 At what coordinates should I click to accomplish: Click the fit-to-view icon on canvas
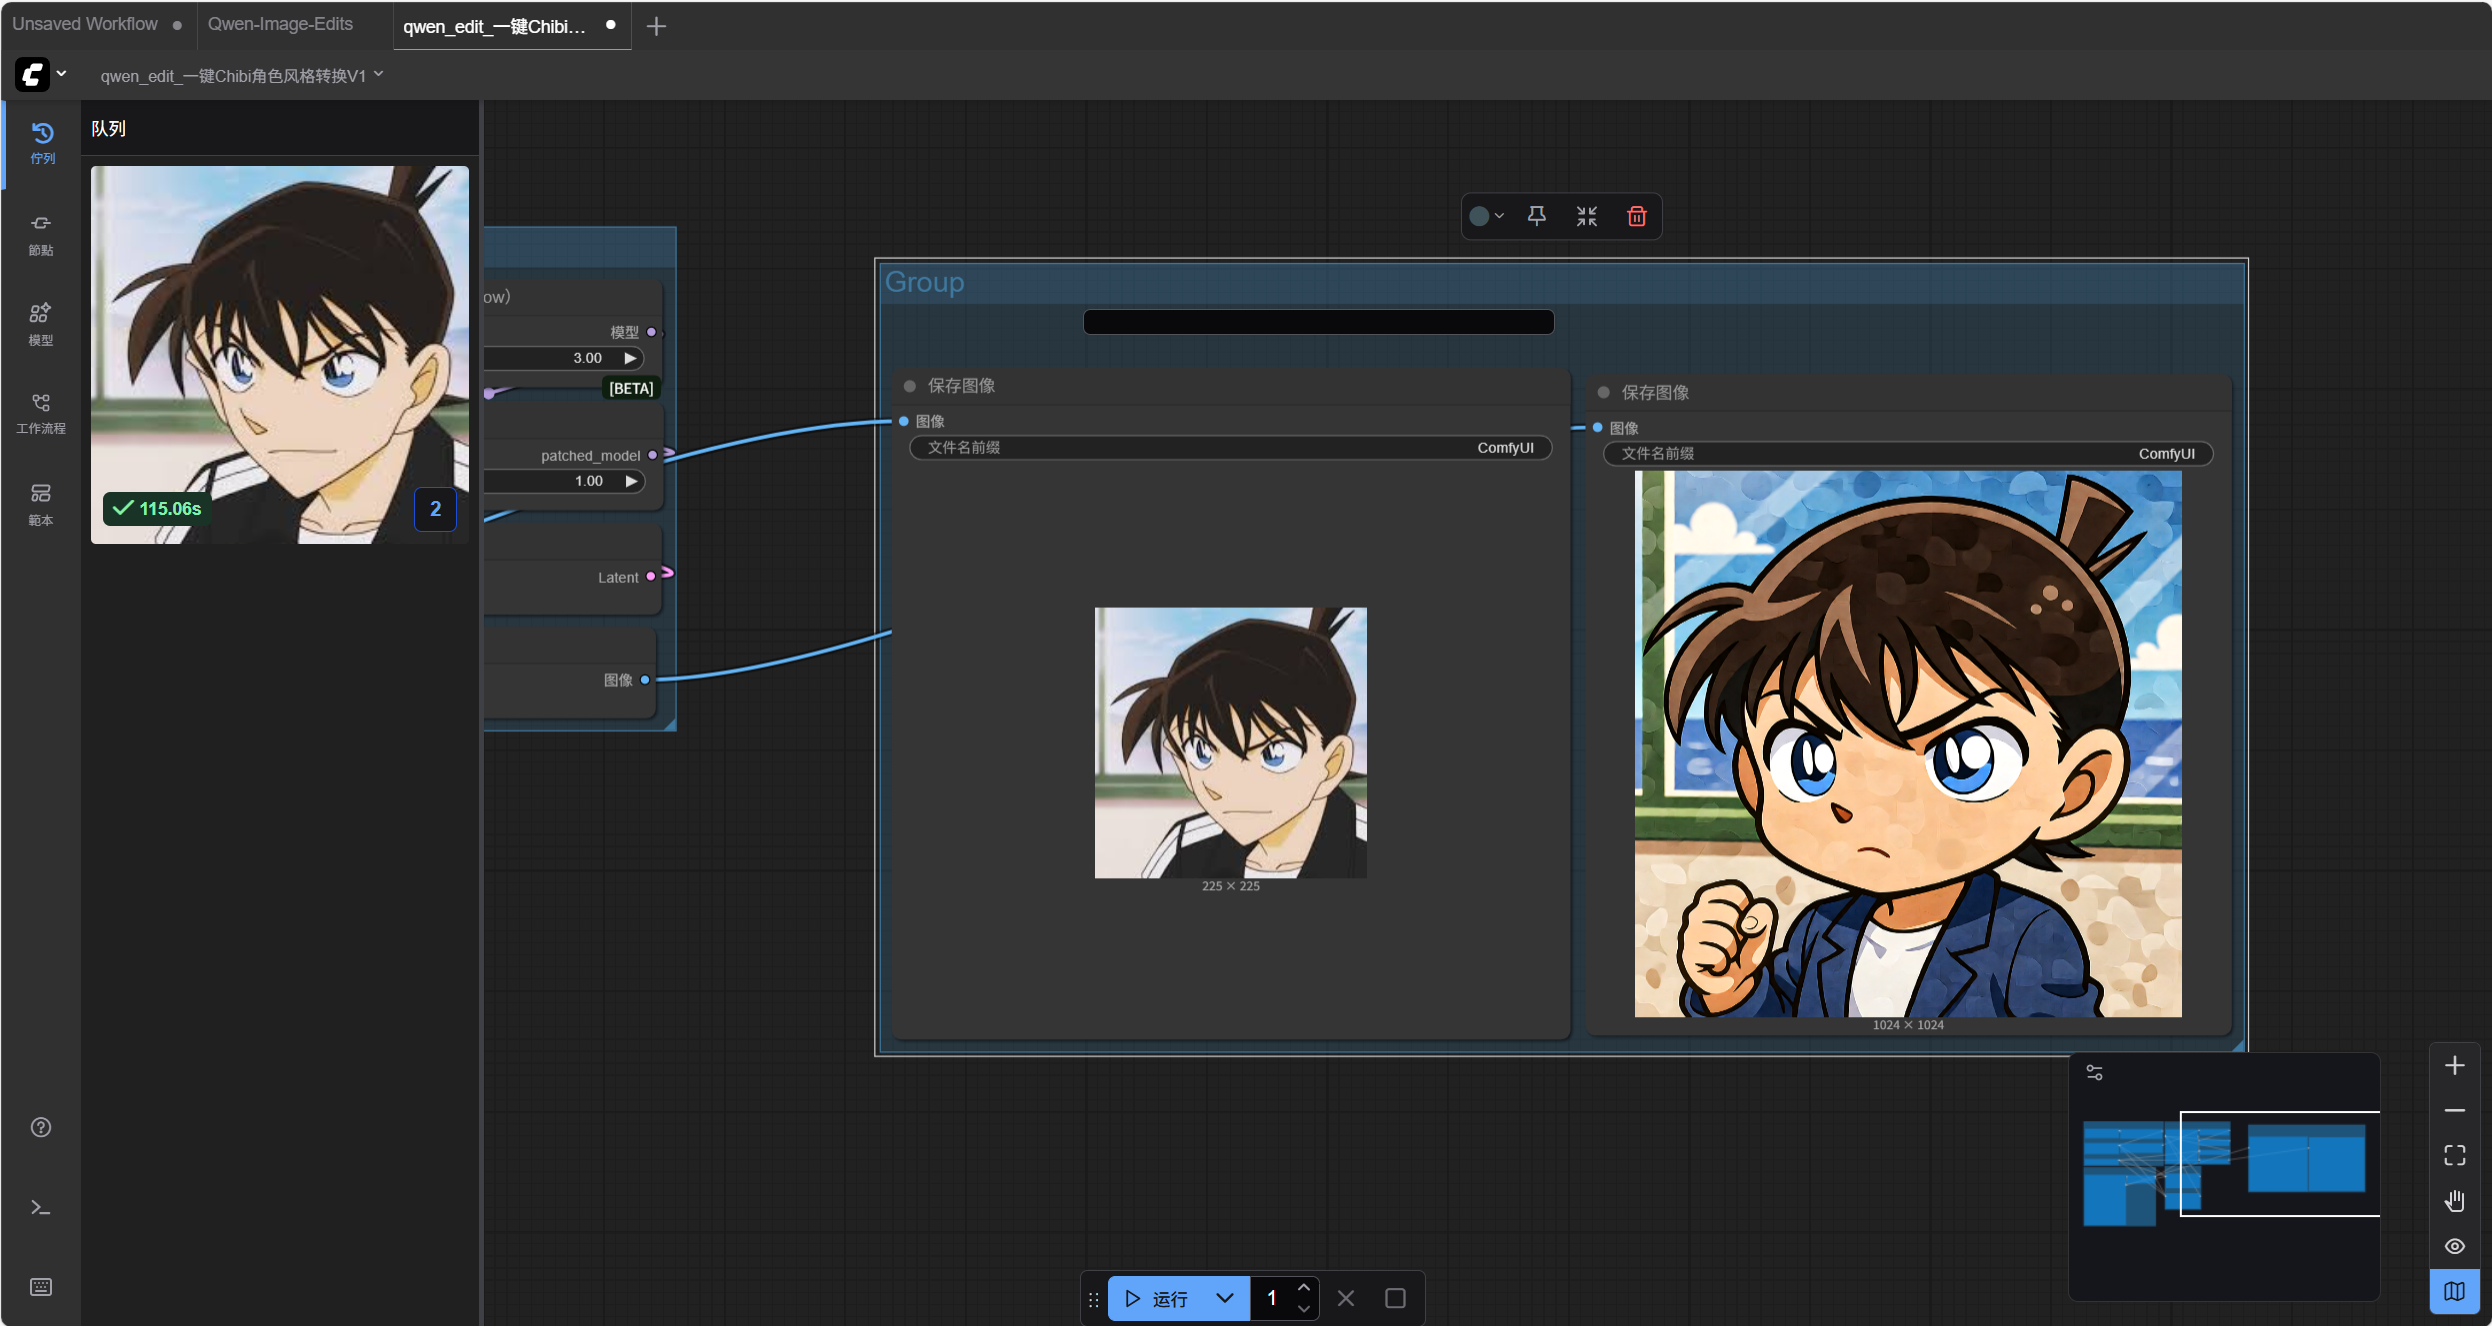point(2454,1155)
